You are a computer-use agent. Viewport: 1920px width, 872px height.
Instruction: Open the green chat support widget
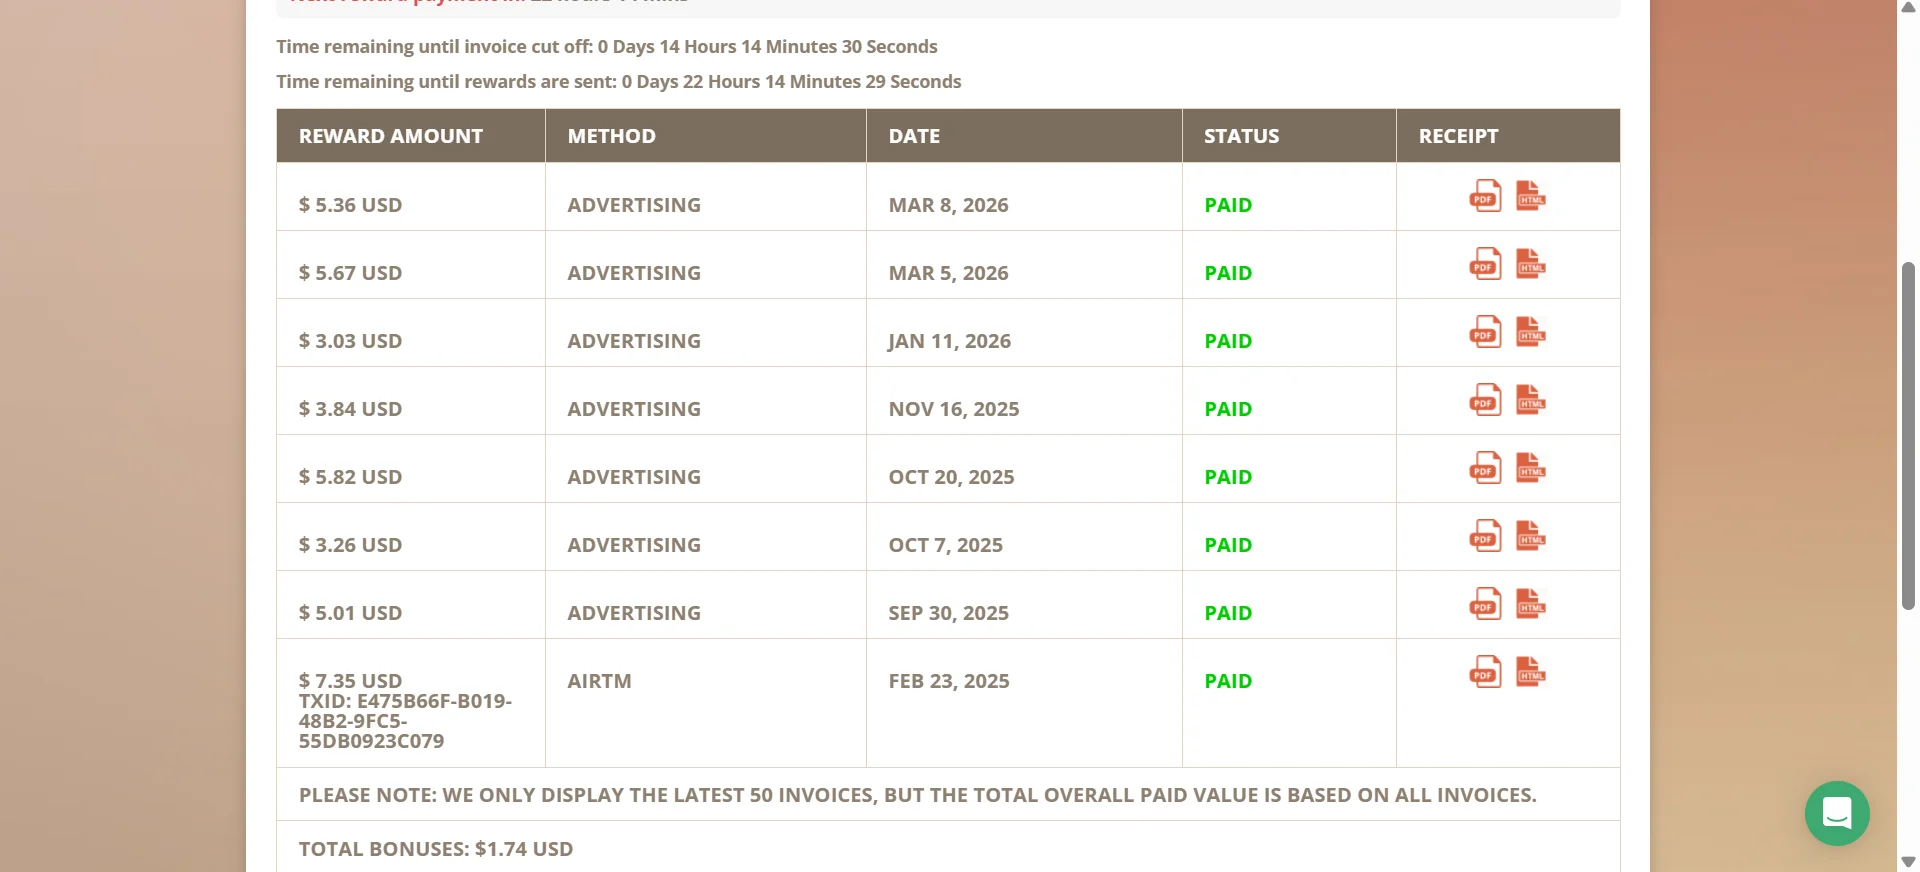[x=1837, y=813]
